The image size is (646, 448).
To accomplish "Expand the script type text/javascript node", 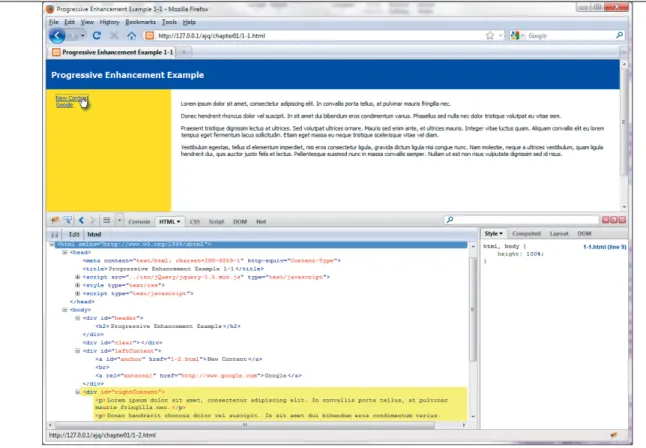I will point(77,293).
